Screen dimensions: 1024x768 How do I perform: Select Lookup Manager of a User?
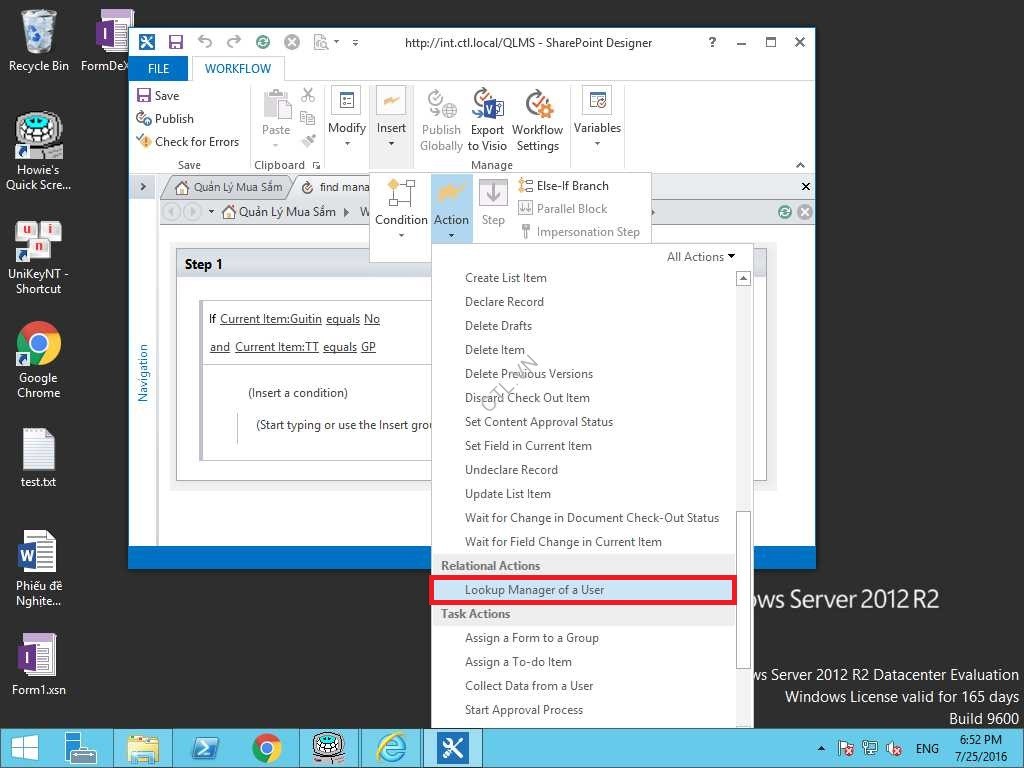tap(534, 590)
